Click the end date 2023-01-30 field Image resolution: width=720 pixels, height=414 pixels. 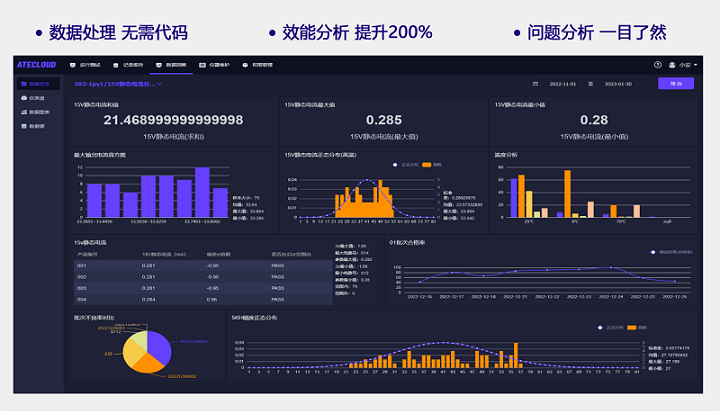[619, 84]
